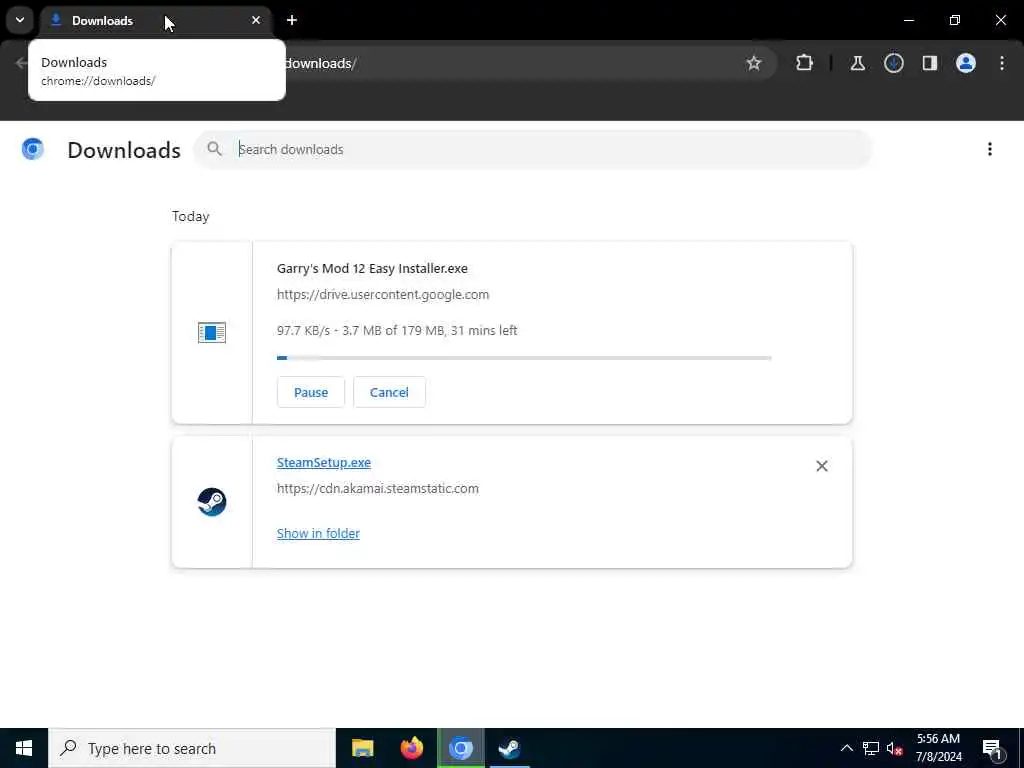Image resolution: width=1024 pixels, height=768 pixels.
Task: Open Chrome Labs flask icon
Action: point(857,63)
